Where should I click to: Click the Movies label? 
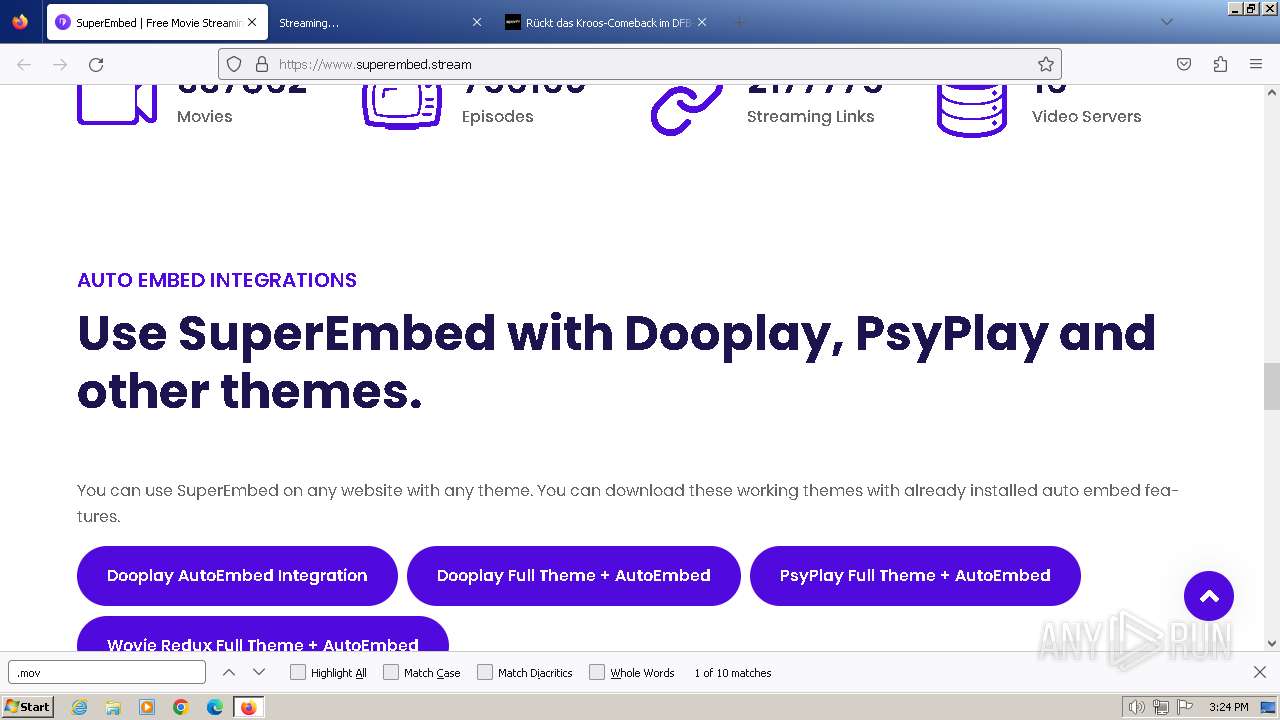pos(204,116)
